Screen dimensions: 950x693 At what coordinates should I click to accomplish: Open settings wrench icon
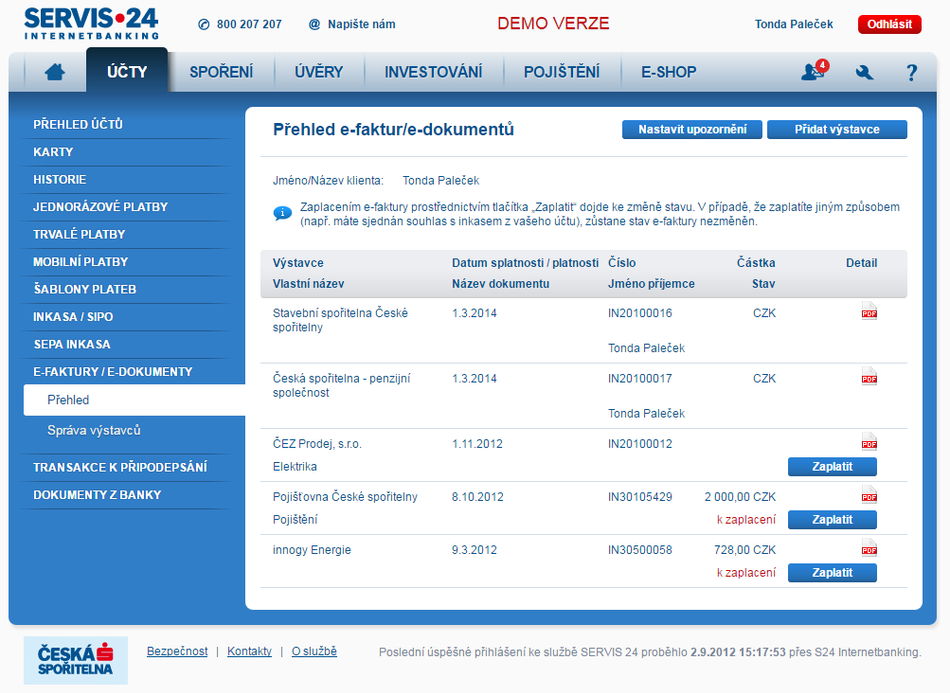coord(865,73)
